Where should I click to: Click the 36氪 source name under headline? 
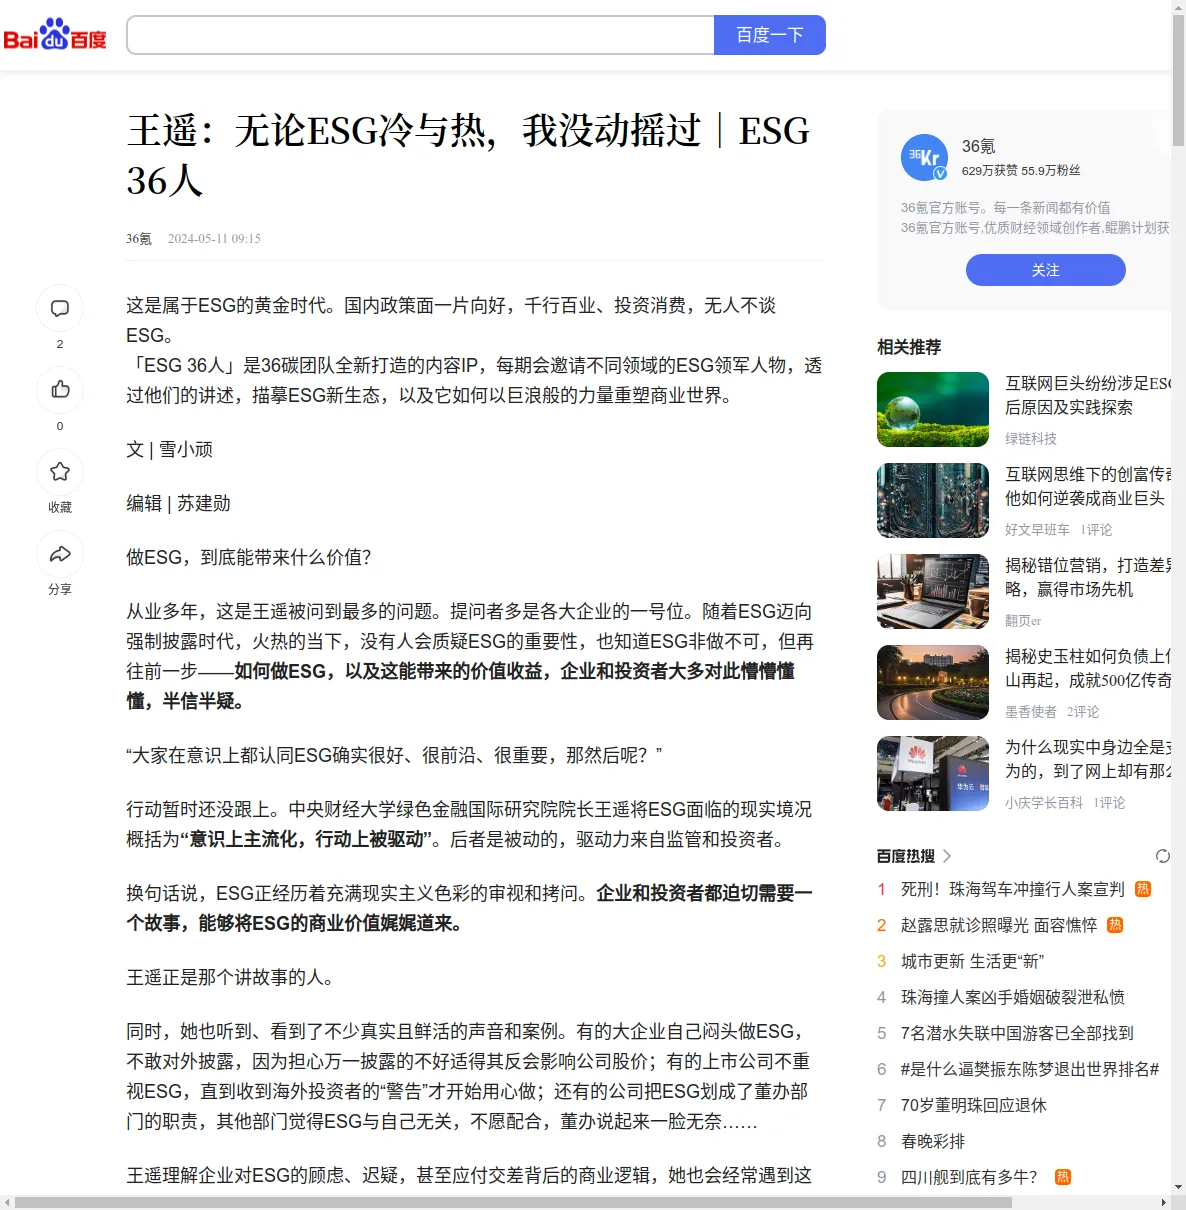pos(139,238)
